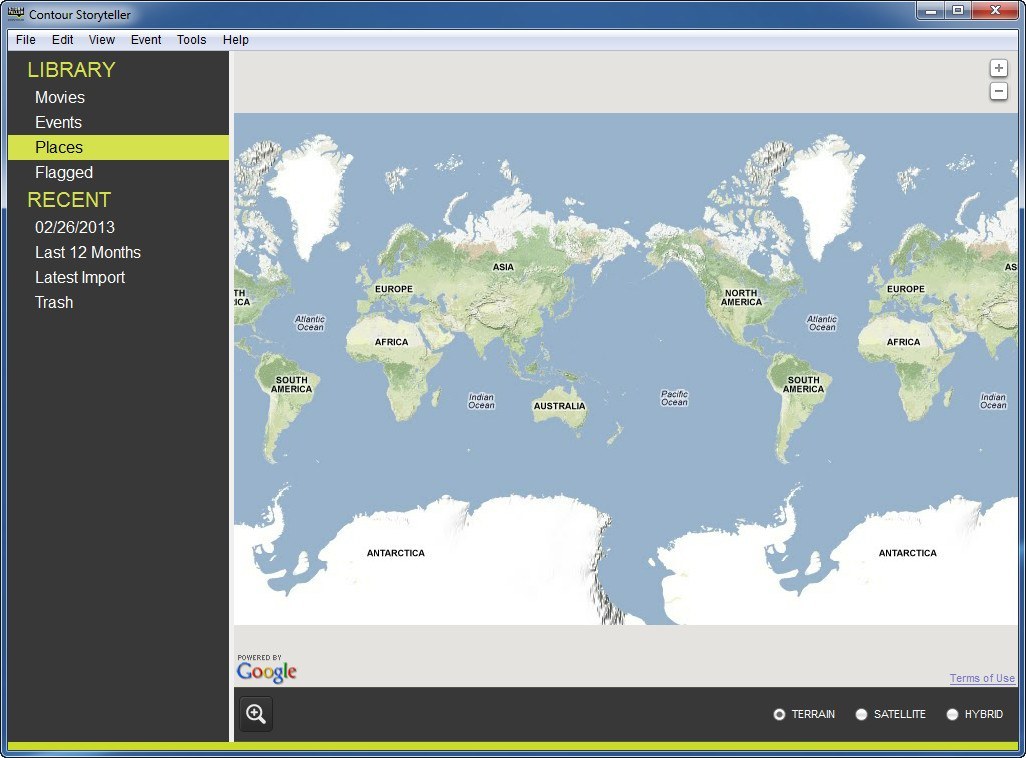Select the 02/26/2013 recent entry
Screen dimensions: 1026x758
[x=75, y=227]
